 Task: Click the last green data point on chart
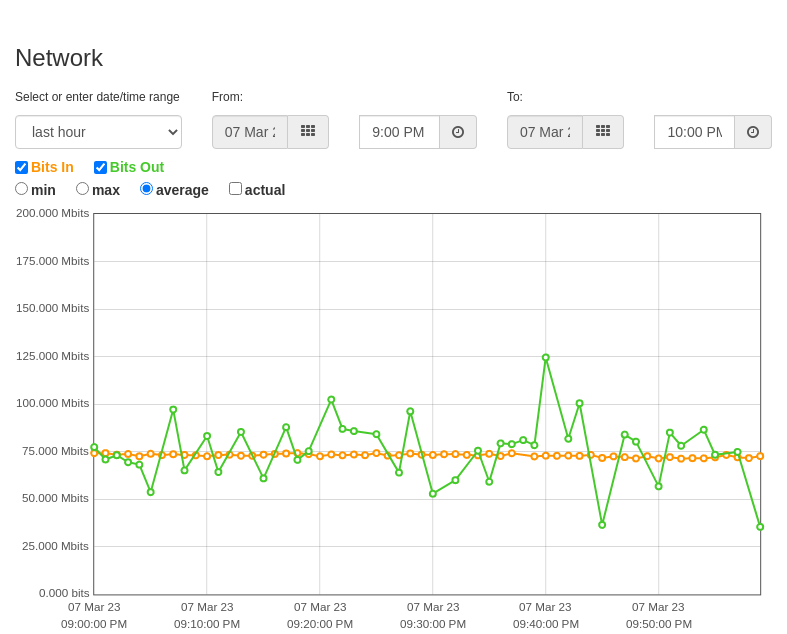point(760,527)
